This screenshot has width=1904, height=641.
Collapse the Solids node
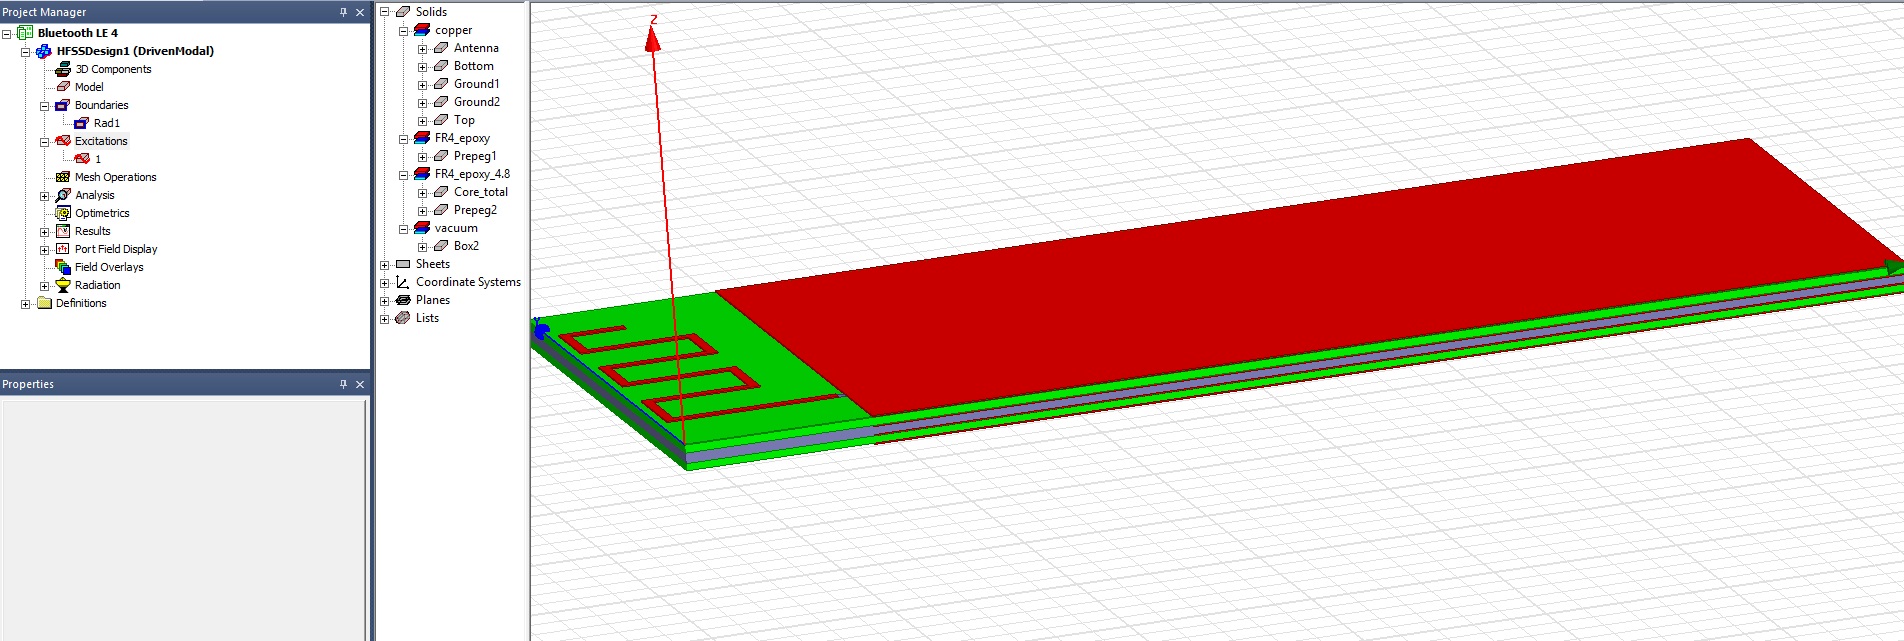tap(384, 12)
